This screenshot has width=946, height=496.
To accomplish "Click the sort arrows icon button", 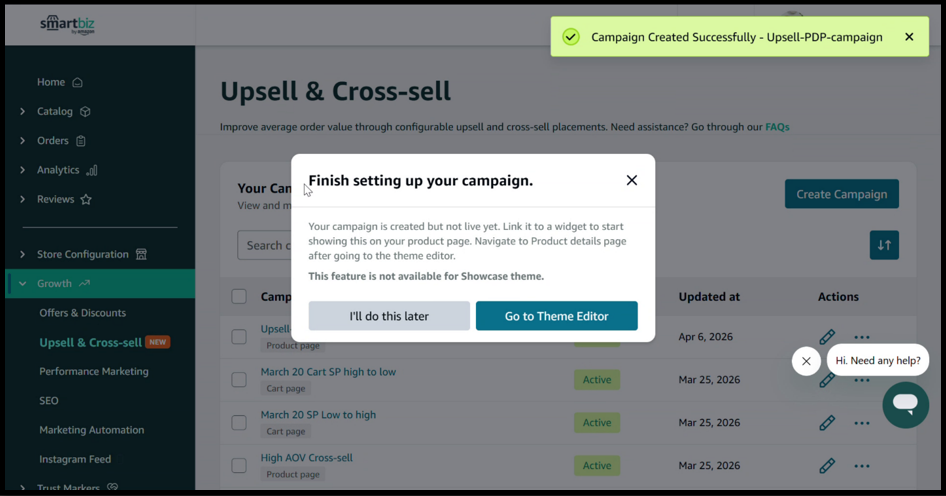I will click(x=884, y=245).
